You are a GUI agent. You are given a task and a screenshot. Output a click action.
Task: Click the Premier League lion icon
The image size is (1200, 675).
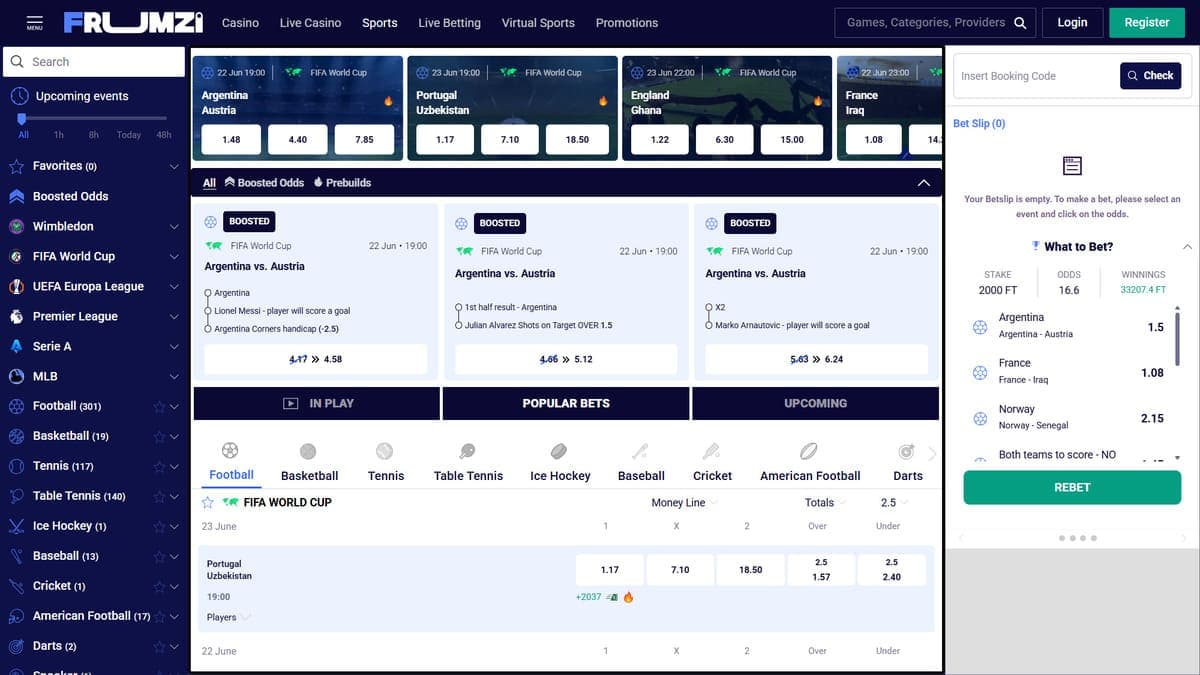point(16,316)
